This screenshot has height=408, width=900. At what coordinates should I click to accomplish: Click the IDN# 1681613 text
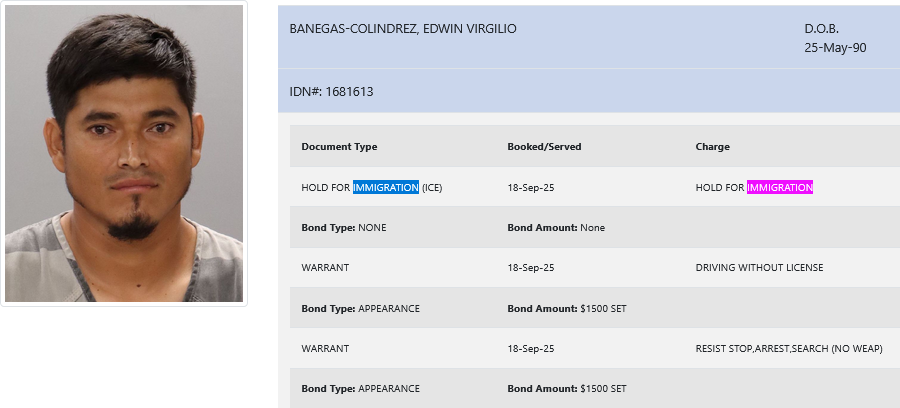[x=331, y=92]
